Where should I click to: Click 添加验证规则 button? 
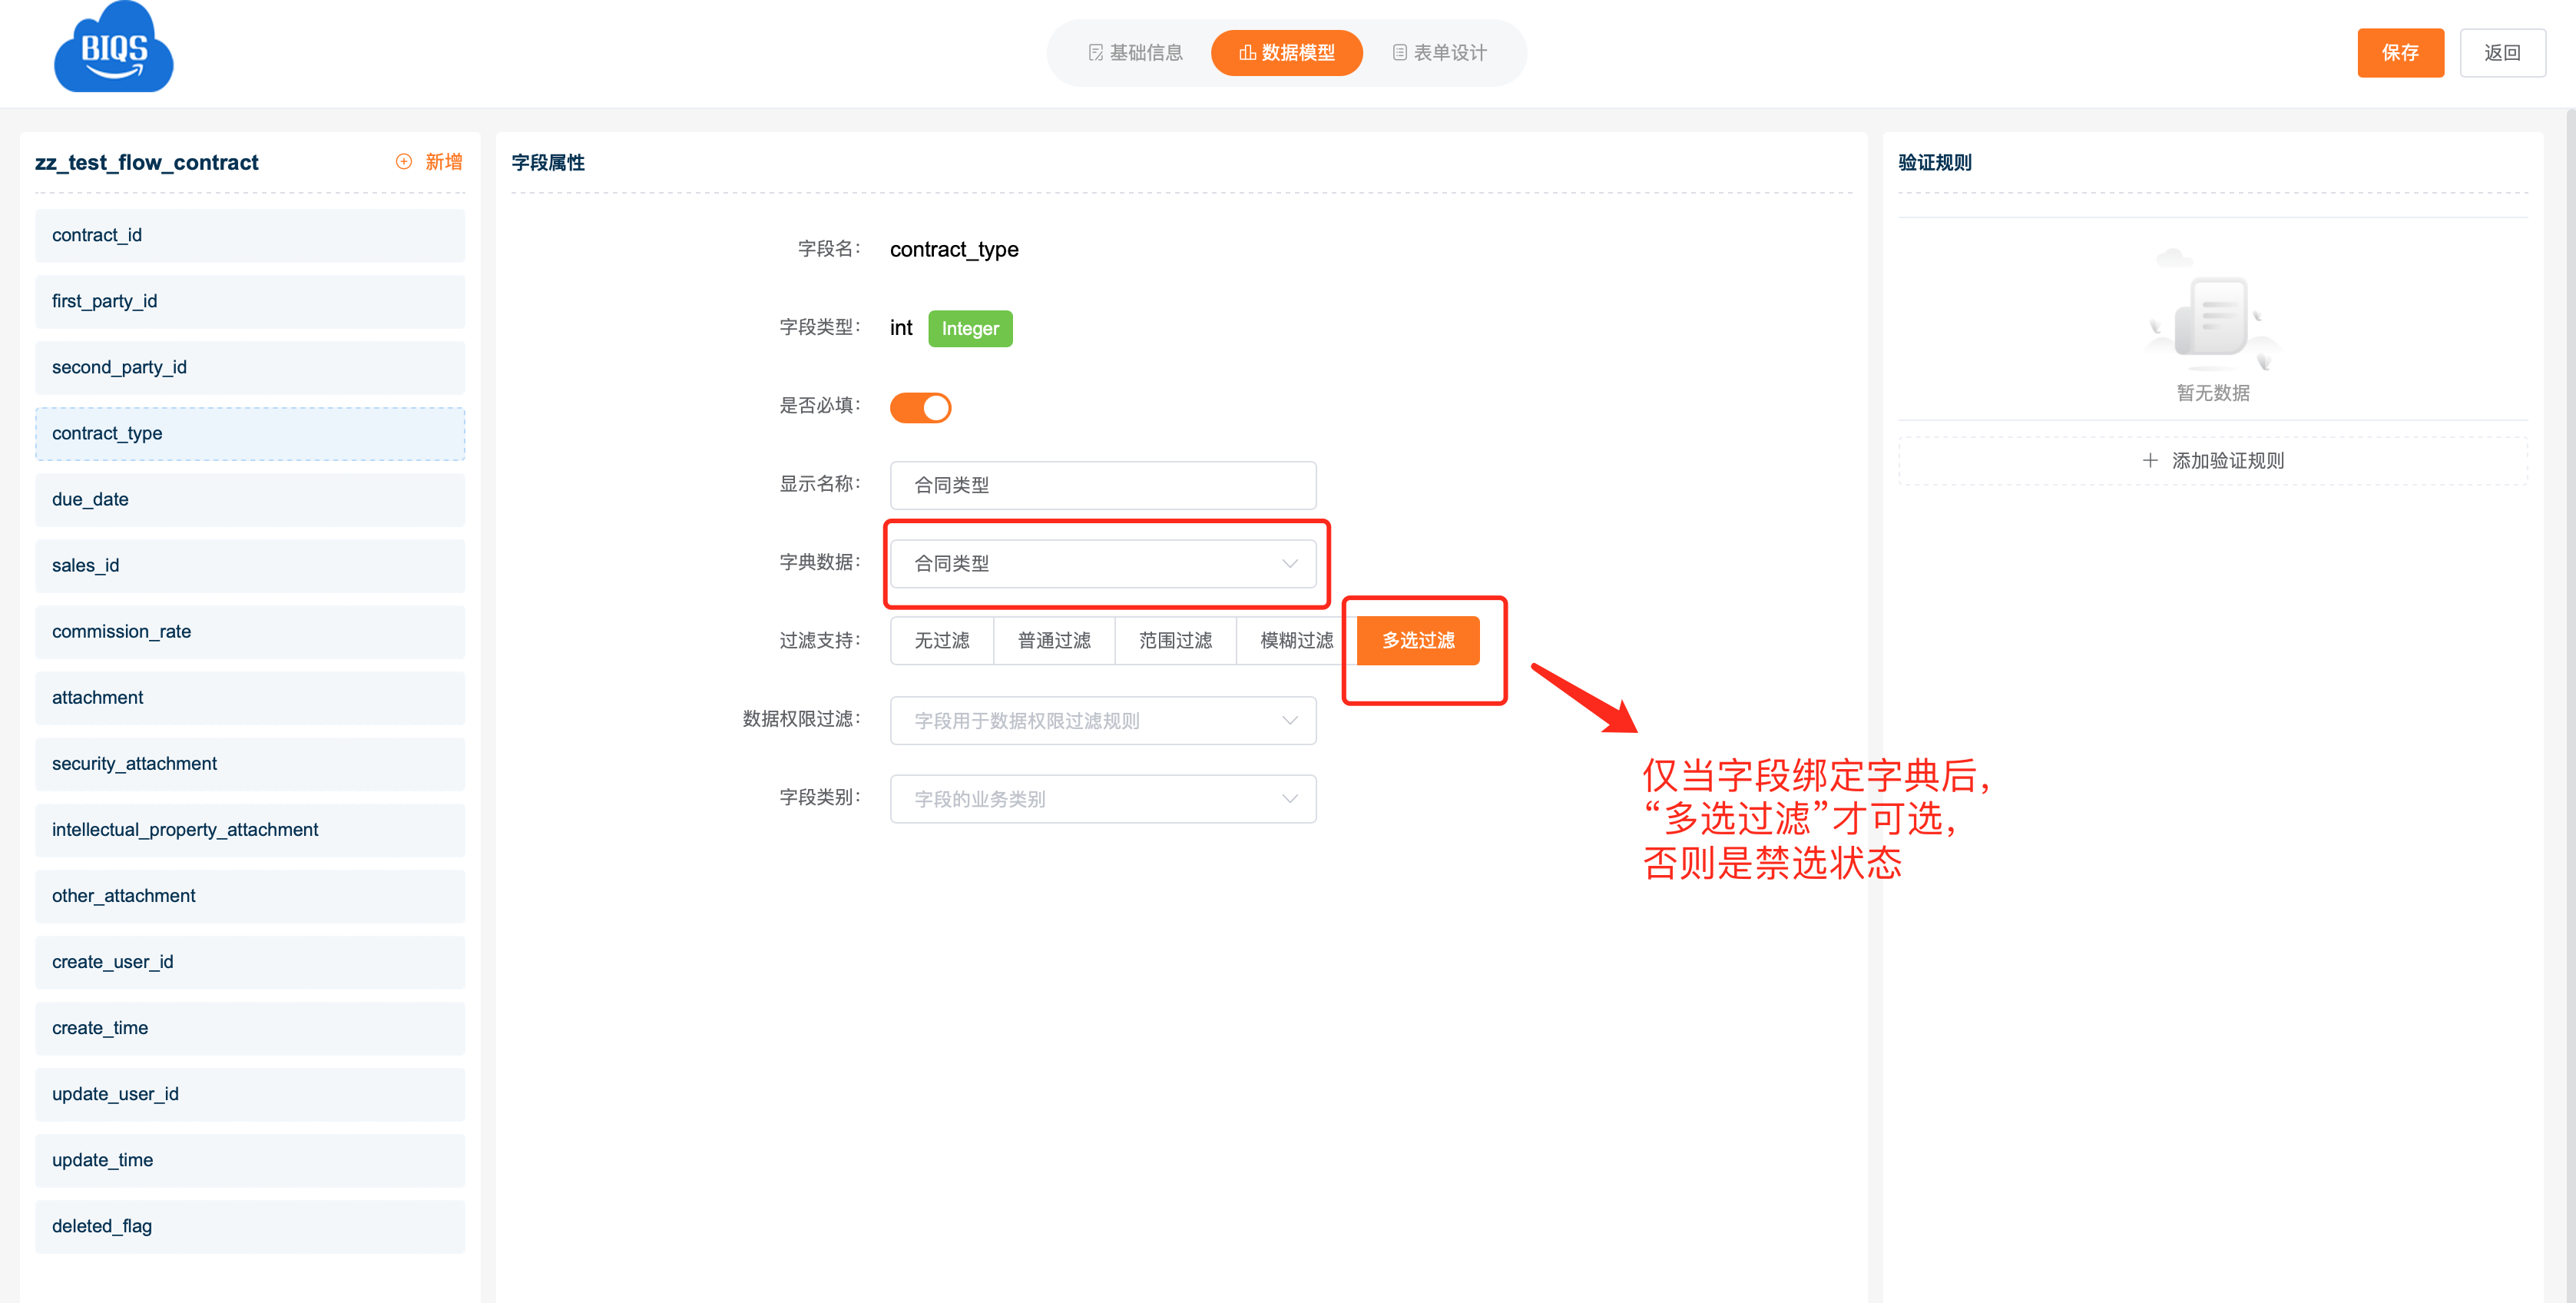(x=2212, y=461)
